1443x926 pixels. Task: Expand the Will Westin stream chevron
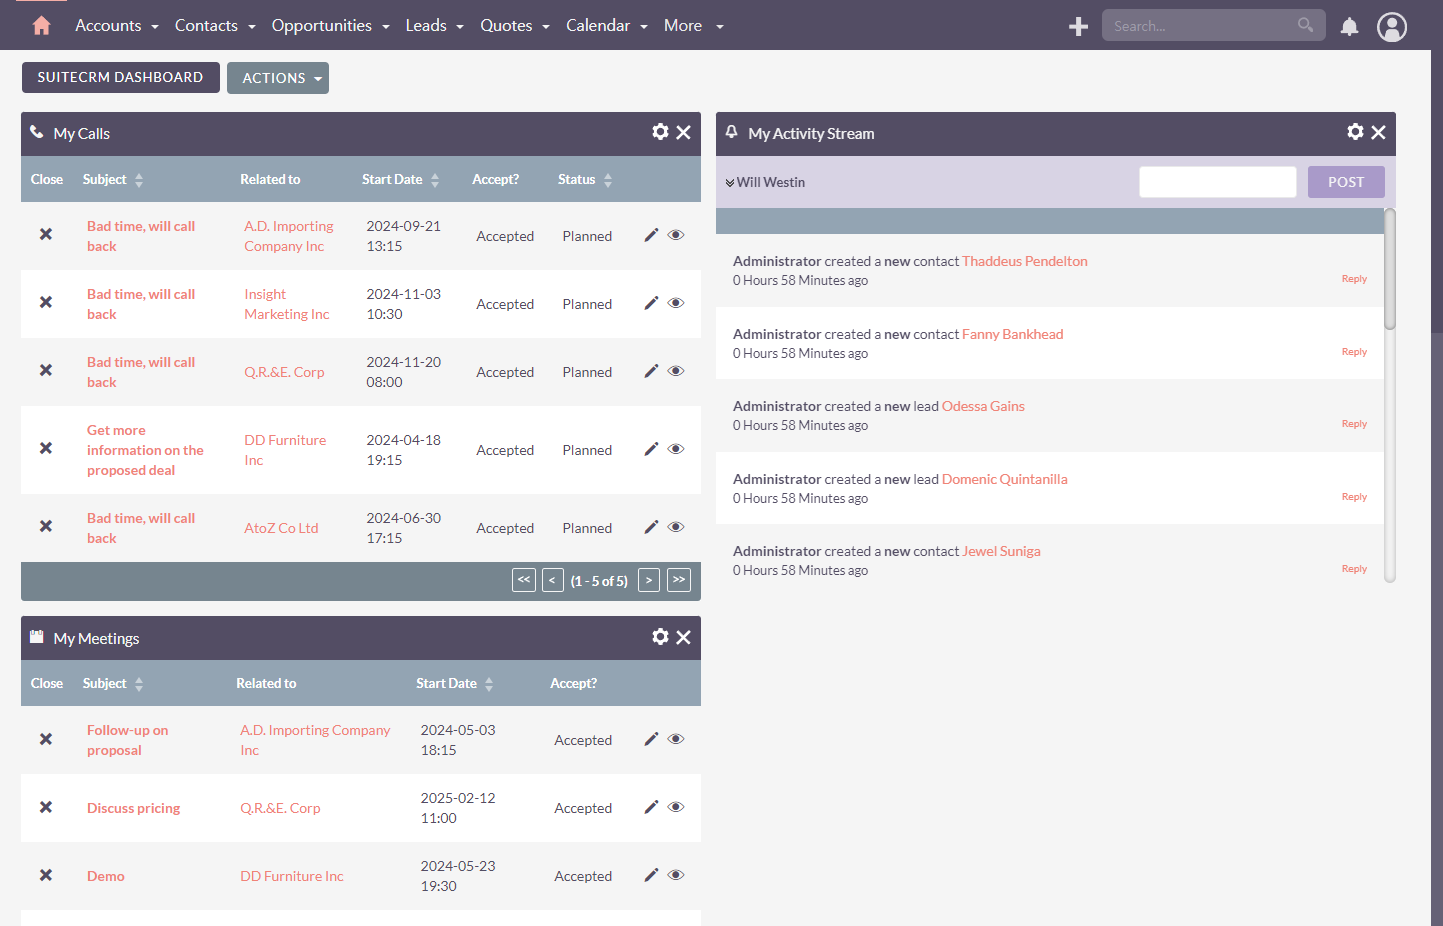(x=730, y=183)
